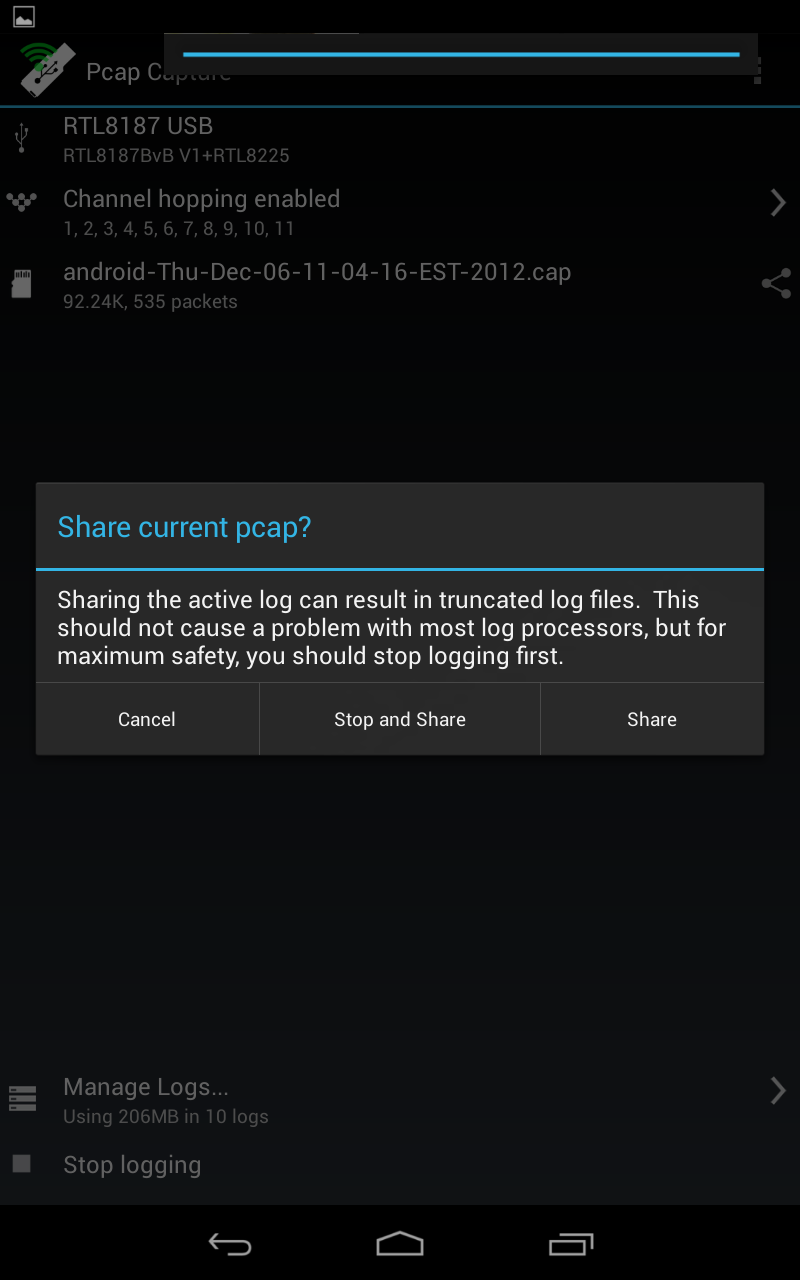Tap the SD card file icon

[x=21, y=283]
